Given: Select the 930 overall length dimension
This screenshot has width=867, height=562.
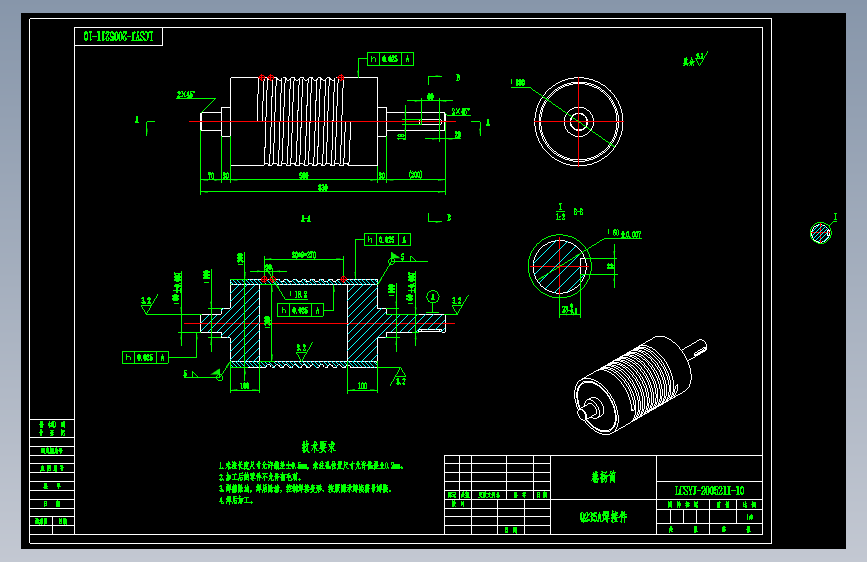Looking at the screenshot, I should point(323,188).
